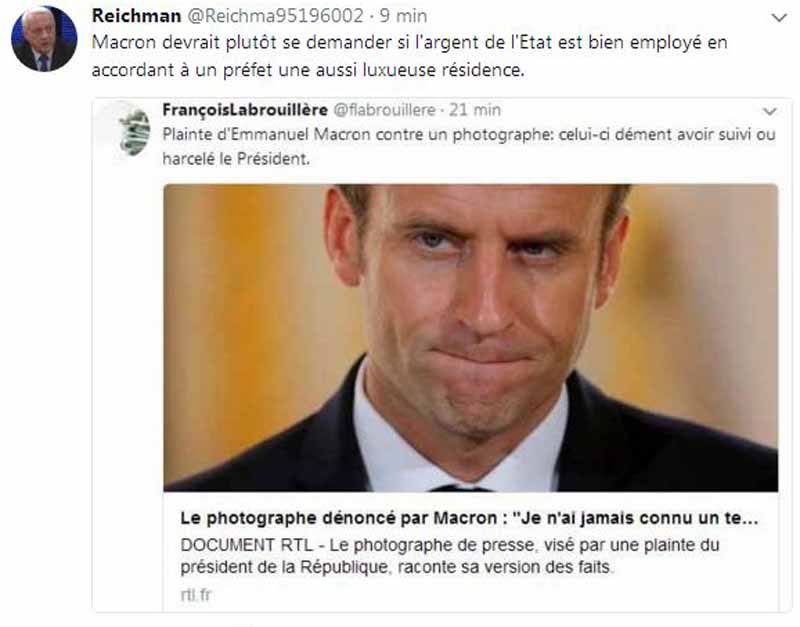Open the @flabrouillere handle
This screenshot has width=800, height=627.
point(385,110)
